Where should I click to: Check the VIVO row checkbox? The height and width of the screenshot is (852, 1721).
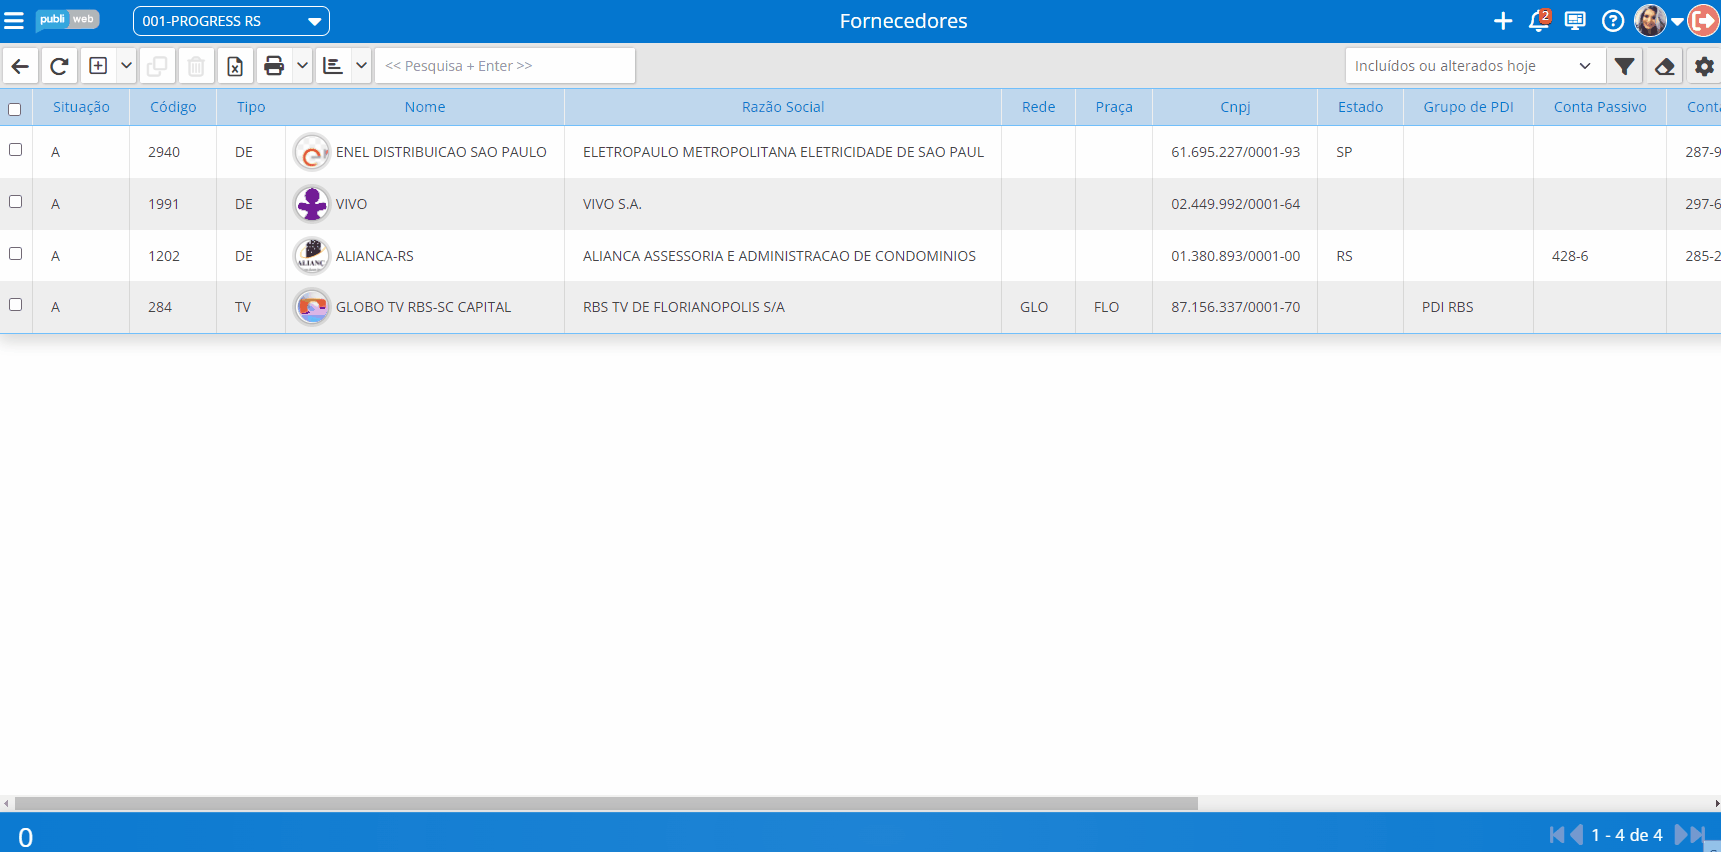point(15,202)
